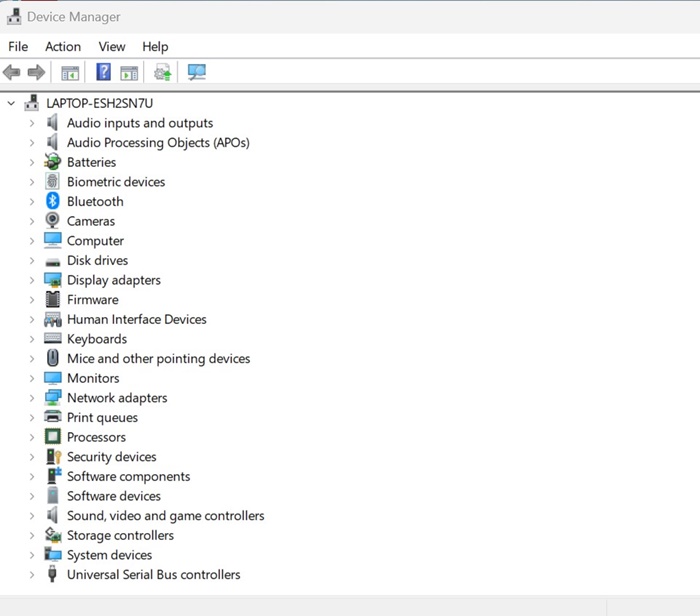The image size is (700, 616).
Task: Select the Disk drives tree item
Action: pos(97,260)
